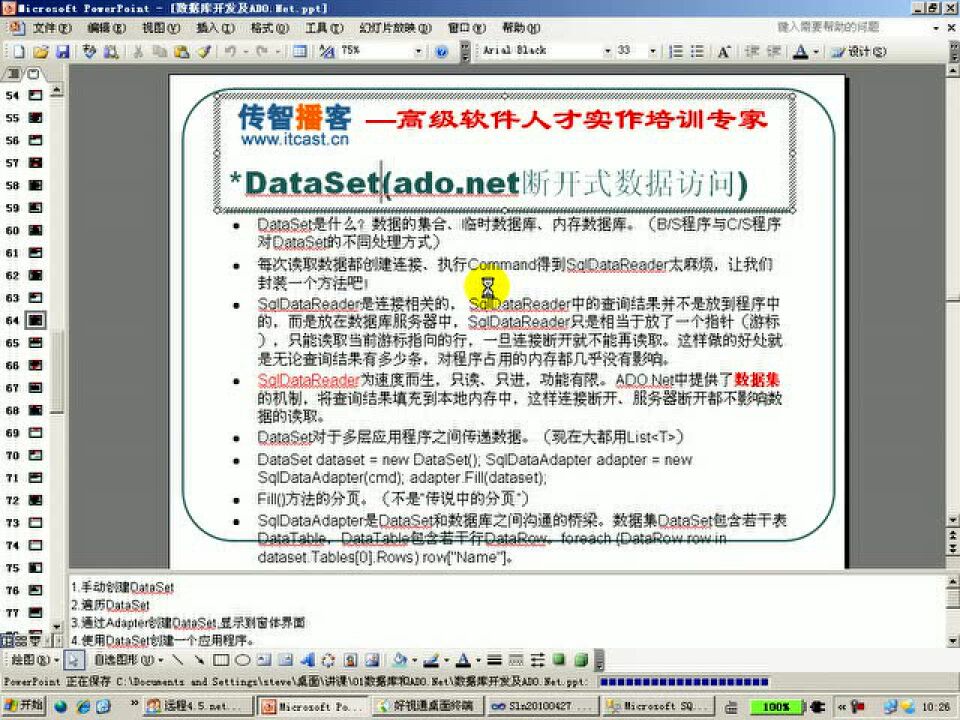
Task: Switch to 好视通桌面终端 taskbar window
Action: [427, 706]
